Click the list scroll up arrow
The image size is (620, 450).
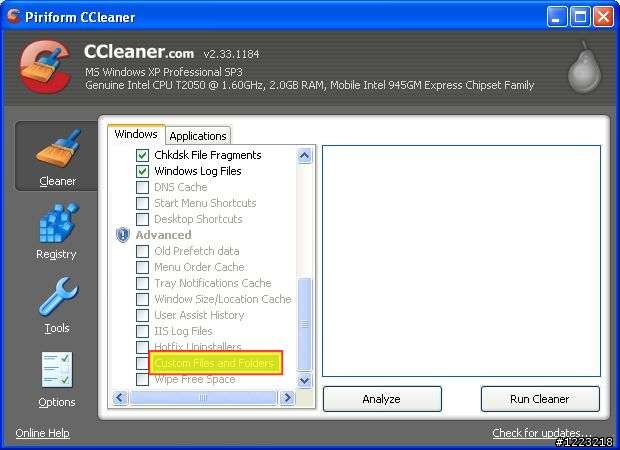(304, 155)
